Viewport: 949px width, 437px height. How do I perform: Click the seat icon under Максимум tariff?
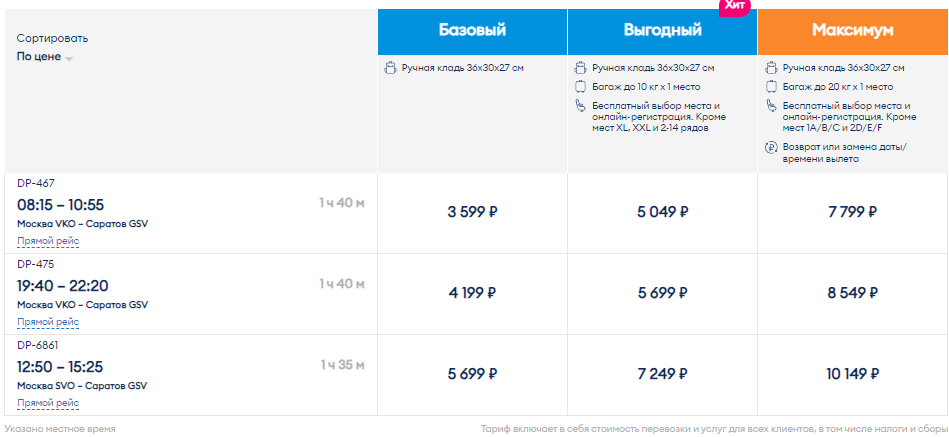tap(771, 106)
